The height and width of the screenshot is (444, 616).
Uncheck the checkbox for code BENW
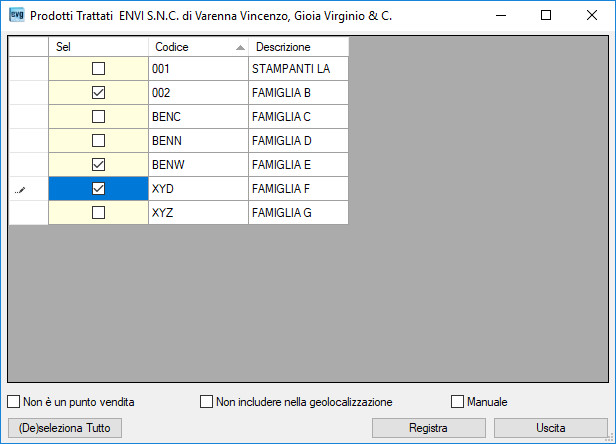(98, 165)
